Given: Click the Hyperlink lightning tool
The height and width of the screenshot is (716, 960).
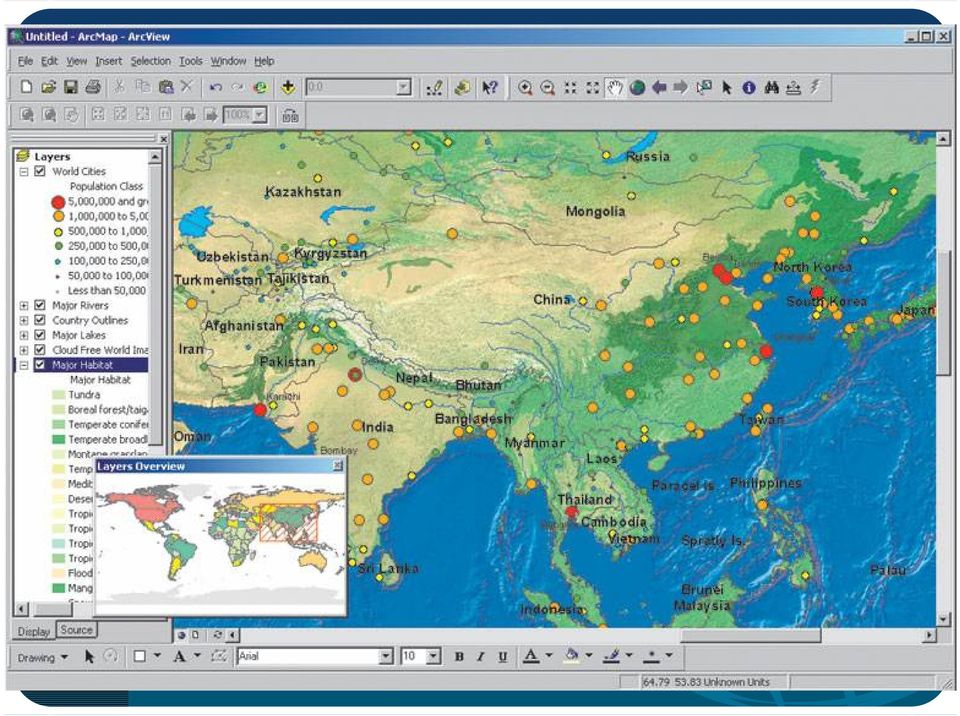Looking at the screenshot, I should pos(815,87).
